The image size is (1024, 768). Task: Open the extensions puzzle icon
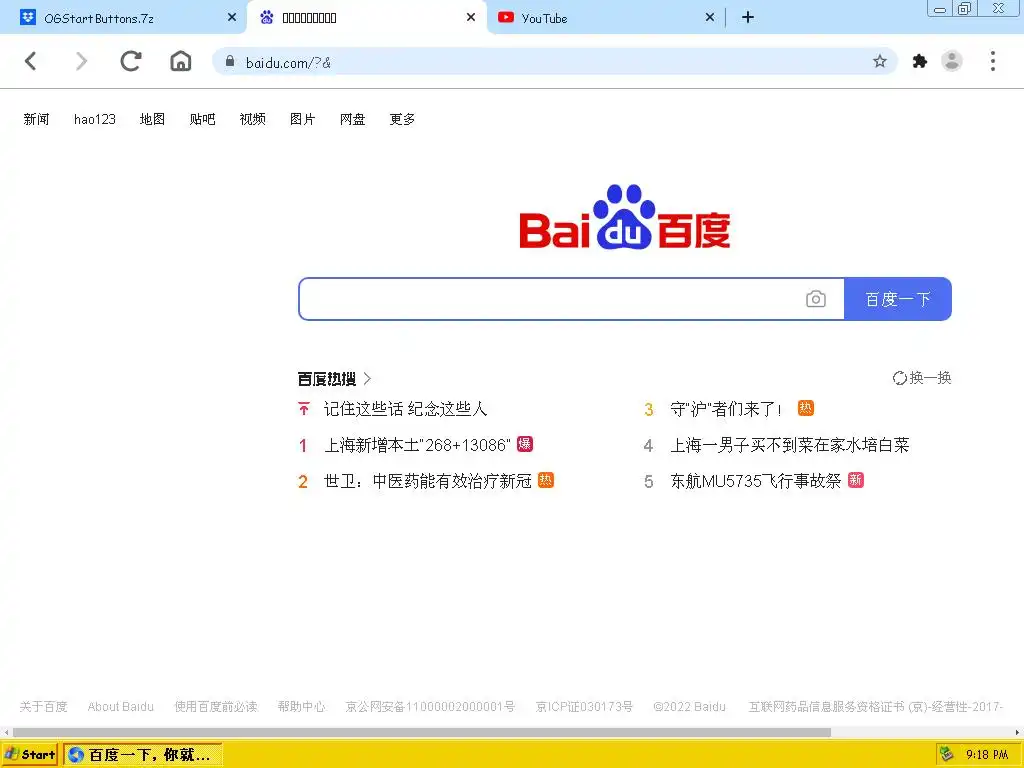tap(920, 61)
